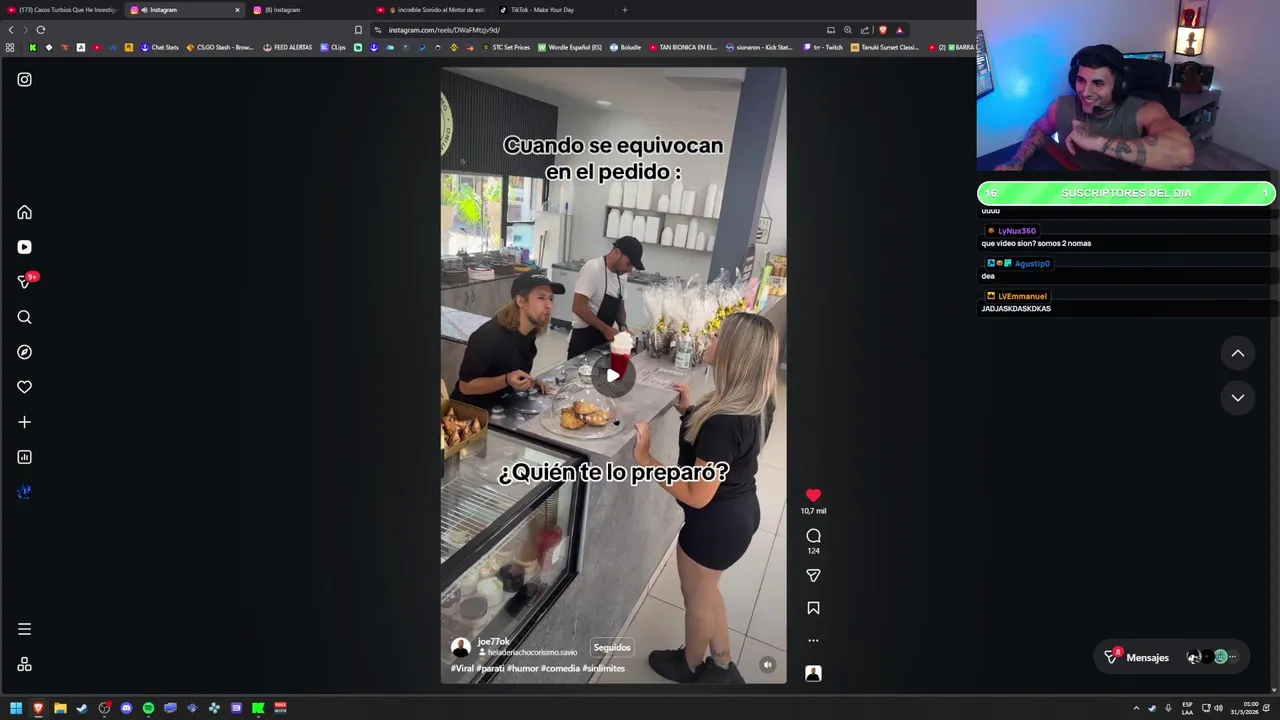Open the Tanuki Sunset Classic bookmark
1280x720 pixels.
click(x=885, y=47)
